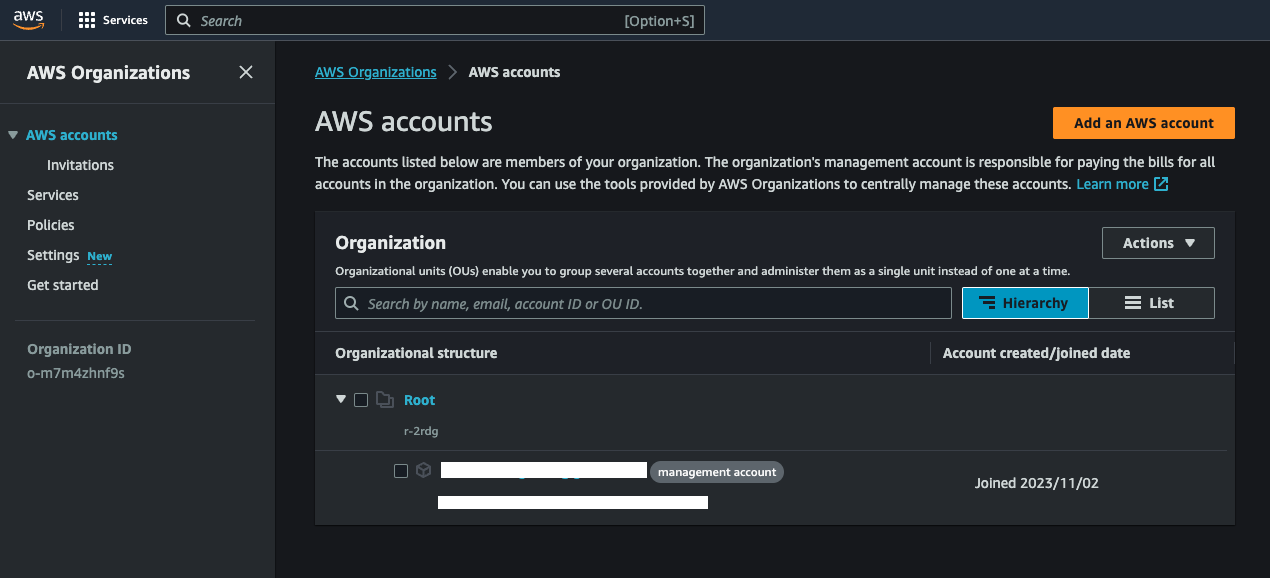Collapse the Root tree node
1270x578 pixels.
pyautogui.click(x=341, y=399)
